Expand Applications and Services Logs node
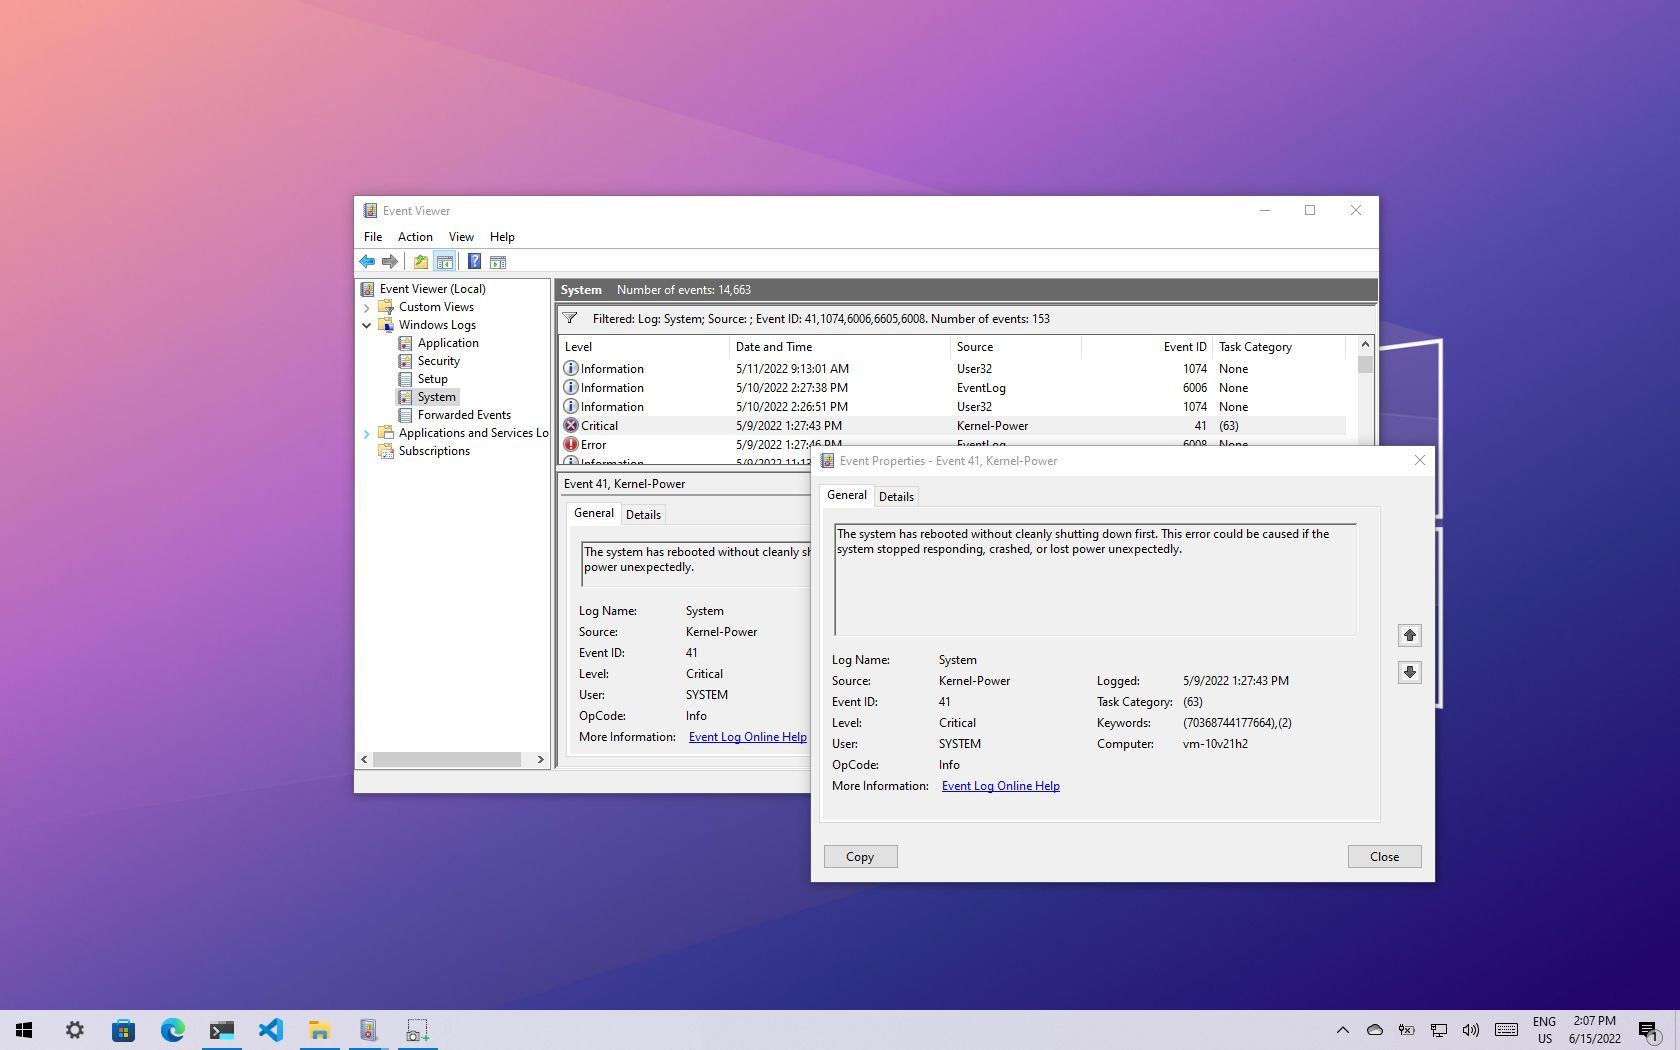1680x1050 pixels. point(366,434)
